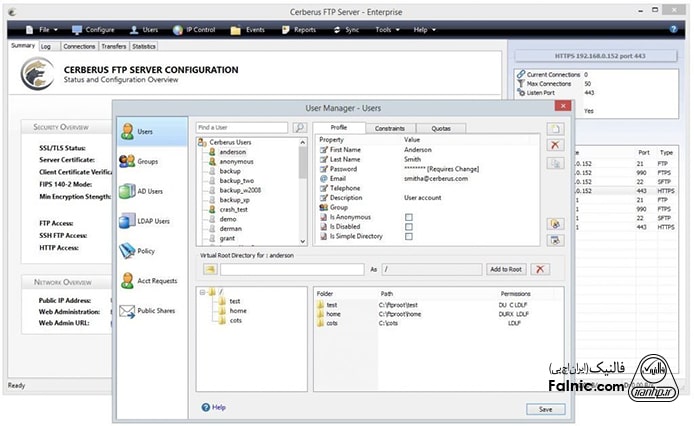Click browse folder icon for virtual root
The height and width of the screenshot is (426, 694).
click(x=210, y=270)
